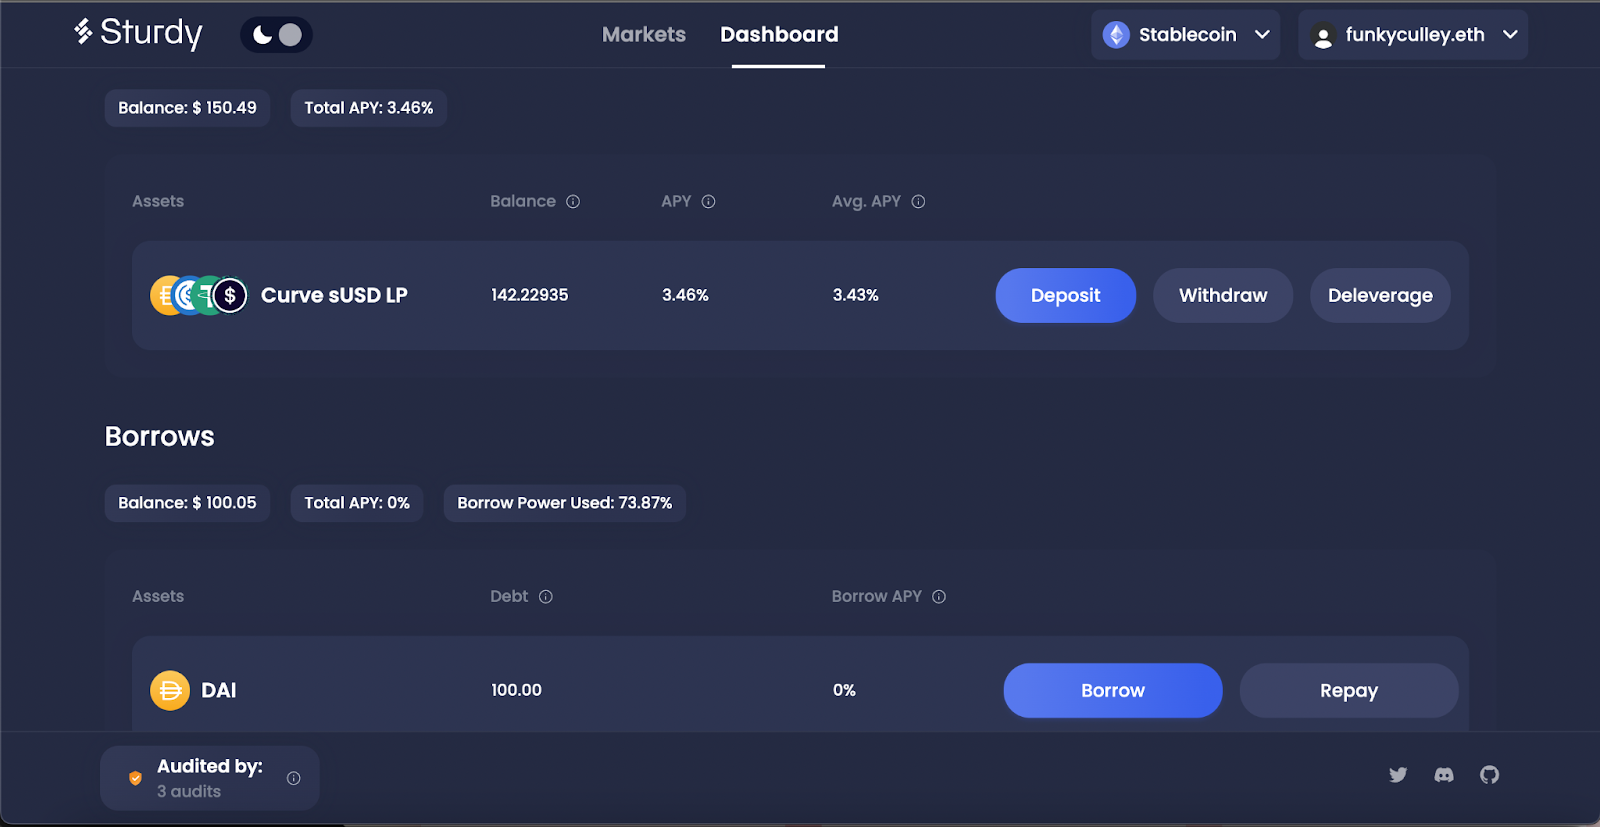The width and height of the screenshot is (1600, 827).
Task: Click the Ethereum icon beside Stablecoin
Action: click(x=1116, y=35)
